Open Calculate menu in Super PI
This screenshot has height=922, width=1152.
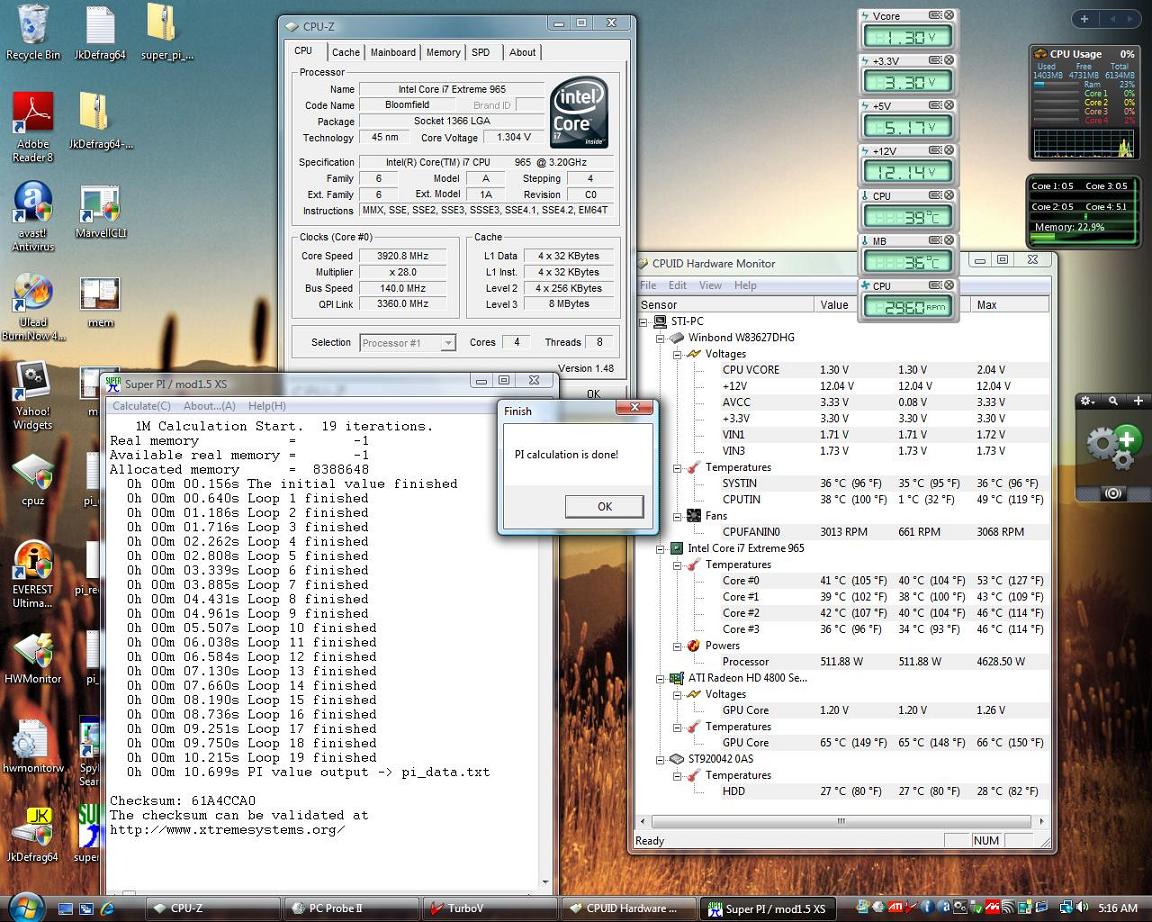point(141,406)
